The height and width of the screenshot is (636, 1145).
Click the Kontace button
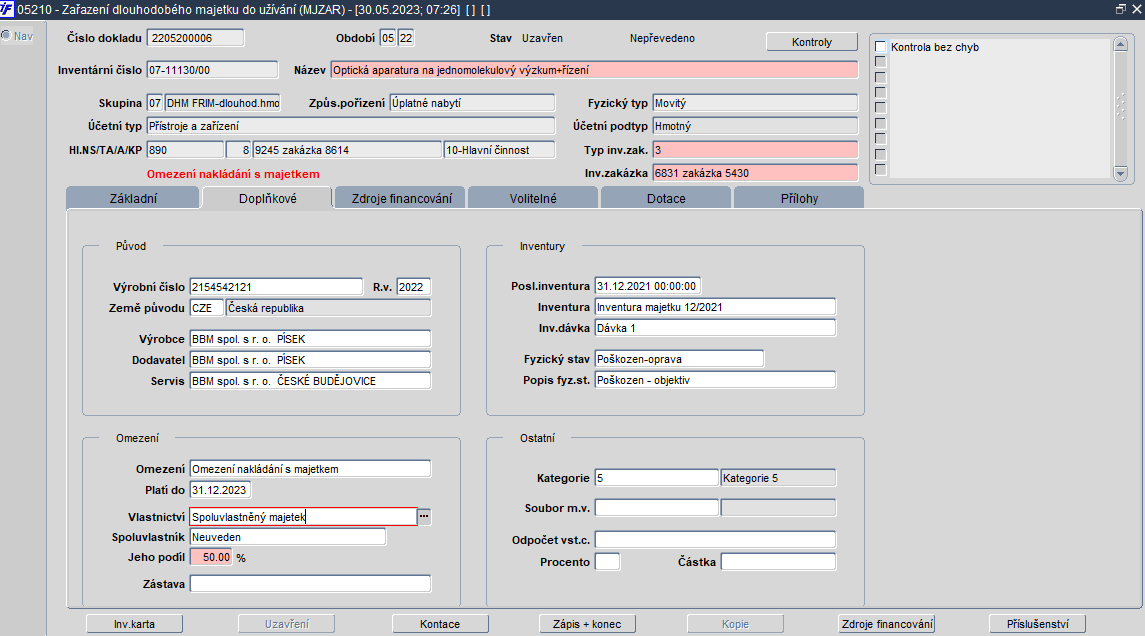pyautogui.click(x=440, y=624)
